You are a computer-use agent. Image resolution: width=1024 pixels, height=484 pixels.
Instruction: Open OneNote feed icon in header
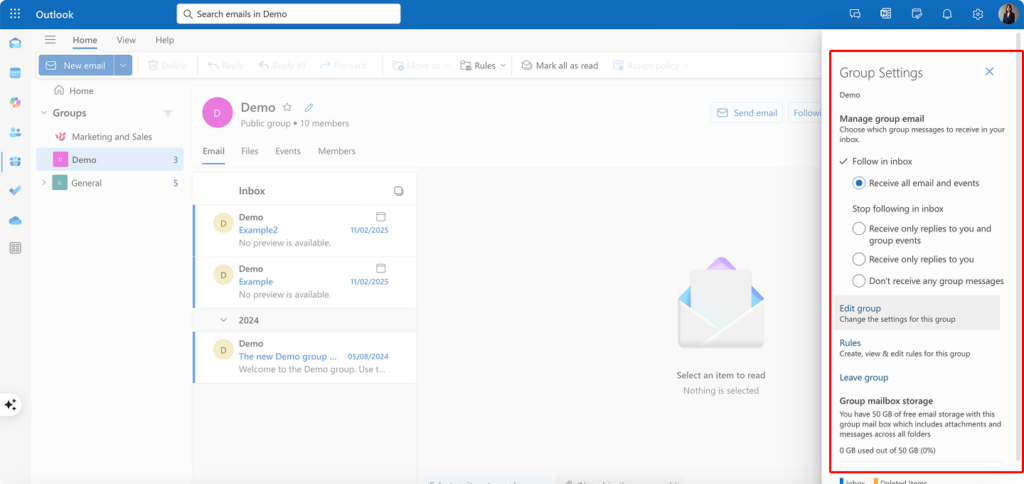(886, 14)
